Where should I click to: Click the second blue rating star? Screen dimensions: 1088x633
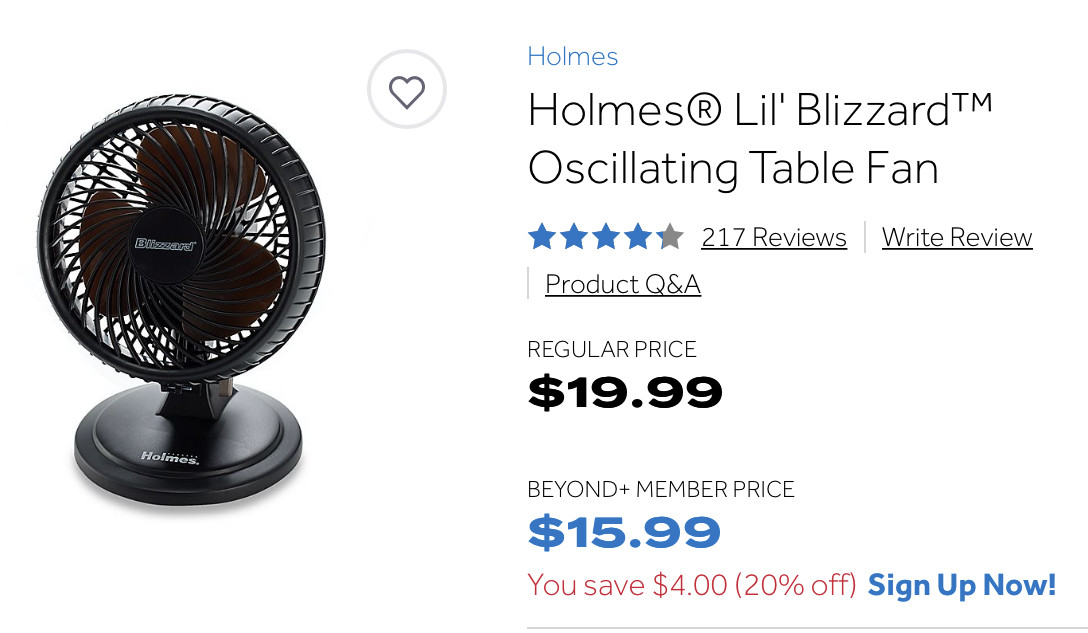pyautogui.click(x=574, y=237)
